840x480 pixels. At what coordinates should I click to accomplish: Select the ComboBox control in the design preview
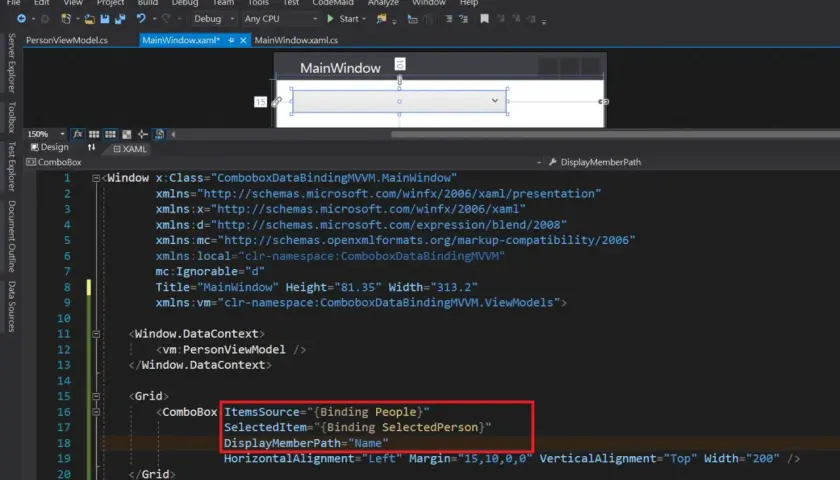[399, 101]
